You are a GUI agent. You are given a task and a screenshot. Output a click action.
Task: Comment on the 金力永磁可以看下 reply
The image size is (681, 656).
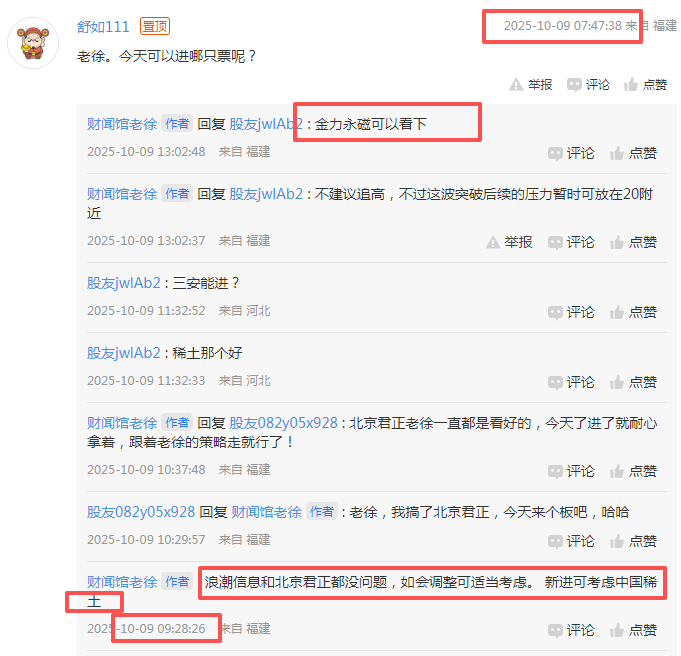tap(571, 153)
